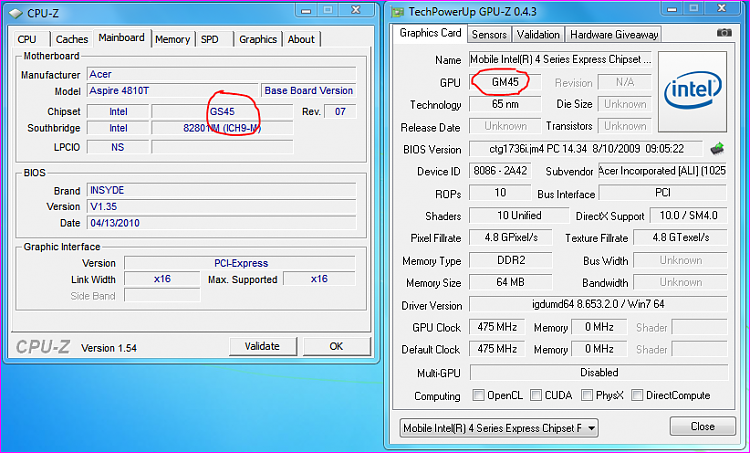Click the Graphic Interface Version PCI-Express
This screenshot has width=750, height=453.
coord(240,263)
